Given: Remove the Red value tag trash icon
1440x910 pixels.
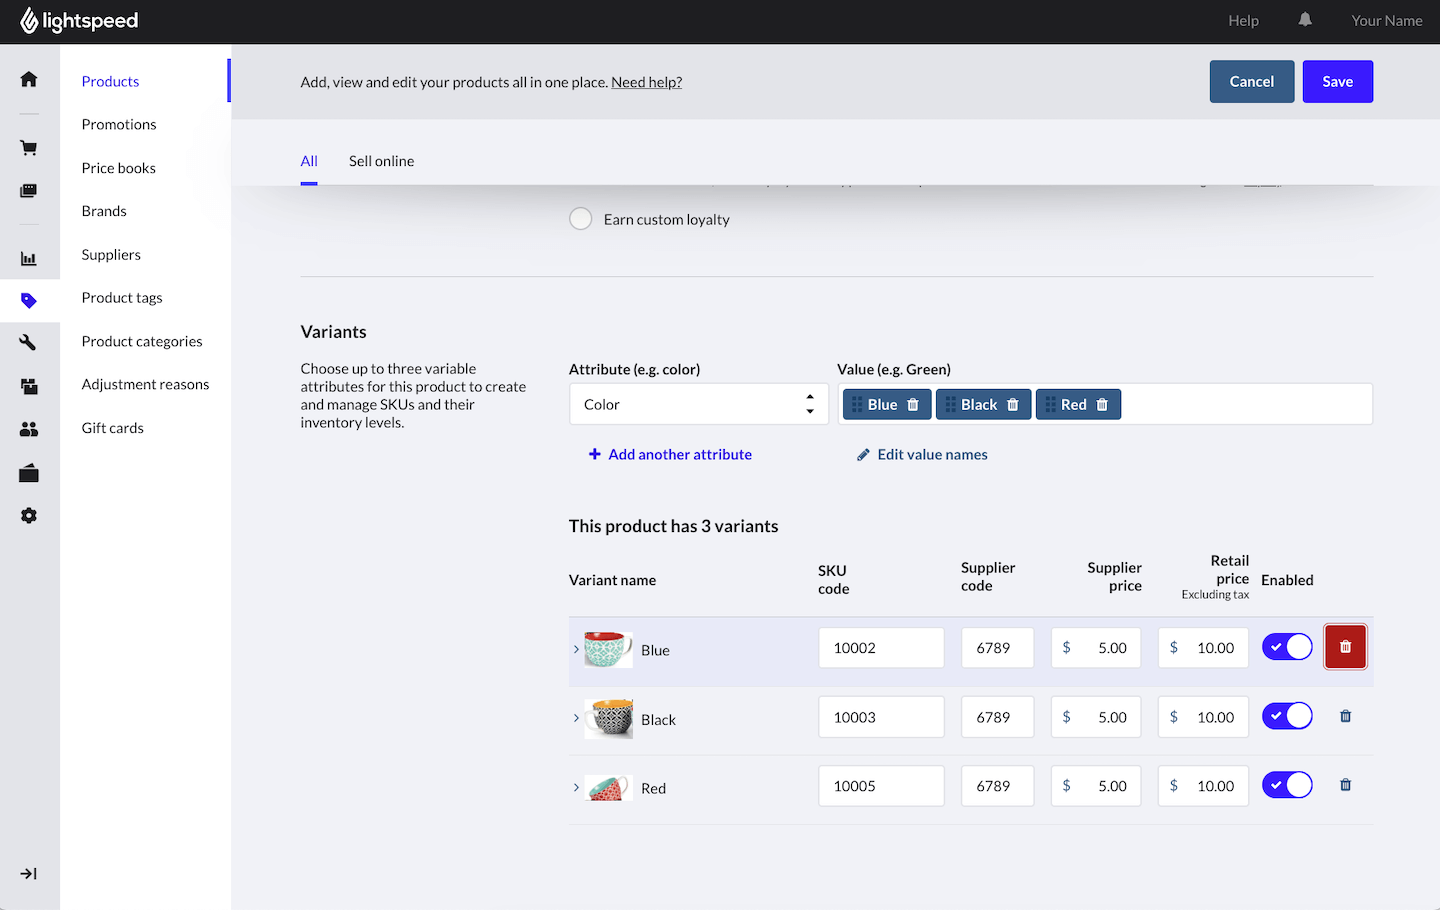Looking at the screenshot, I should point(1102,405).
